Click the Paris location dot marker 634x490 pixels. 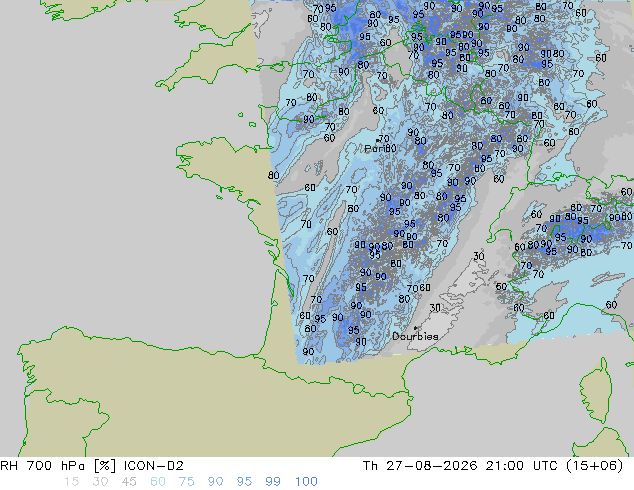(378, 141)
